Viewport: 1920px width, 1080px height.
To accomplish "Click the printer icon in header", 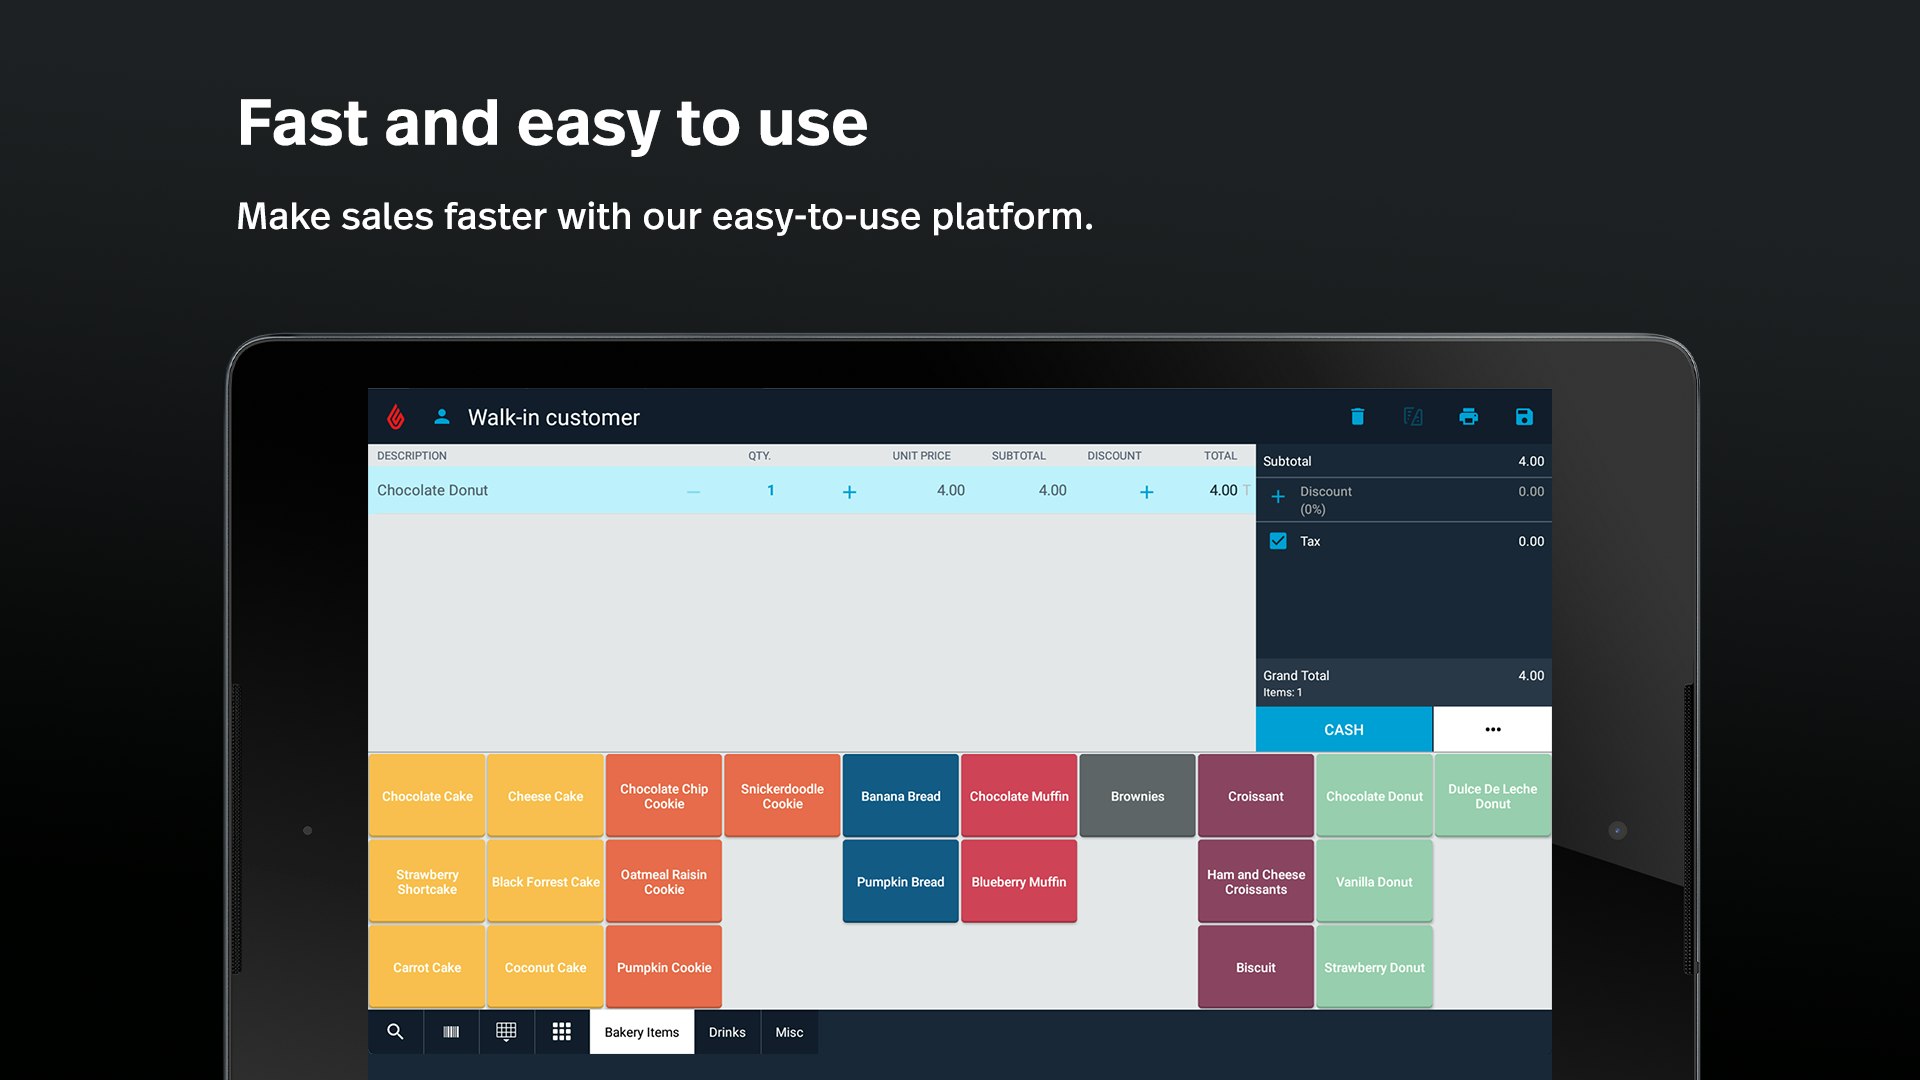I will coord(1468,417).
